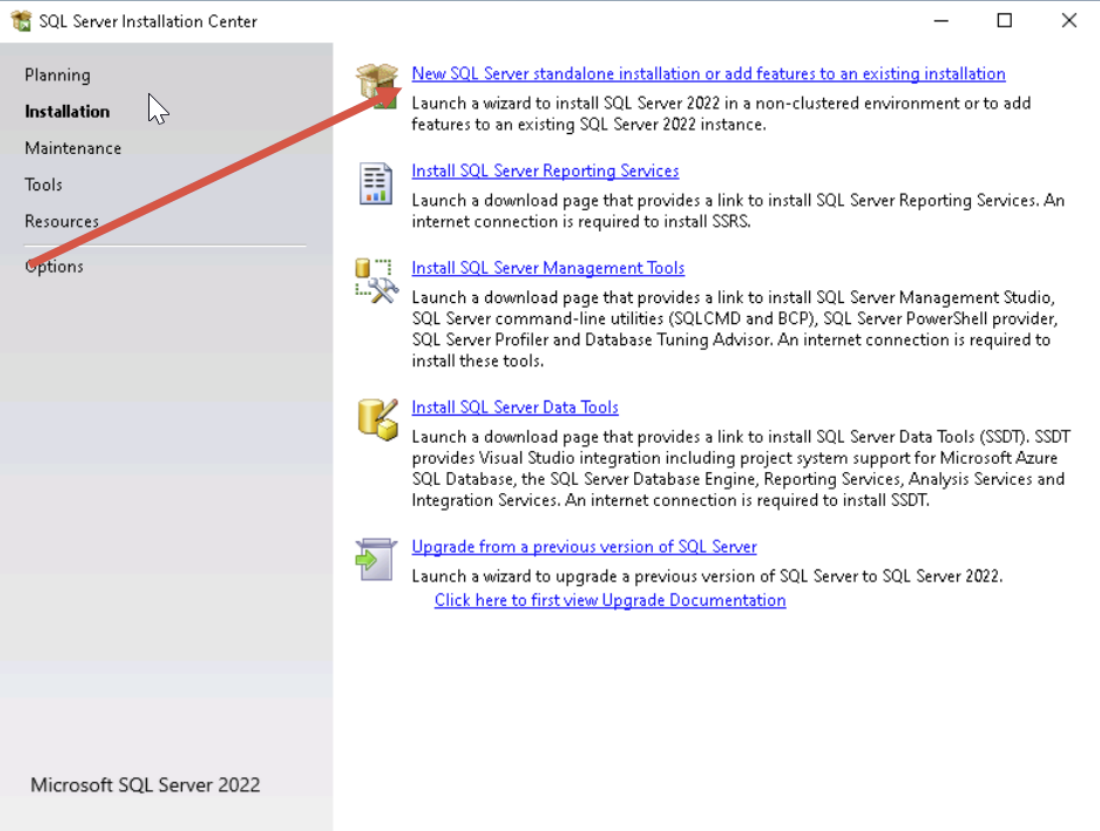Go to the Maintenance section
1100x831 pixels.
(73, 148)
